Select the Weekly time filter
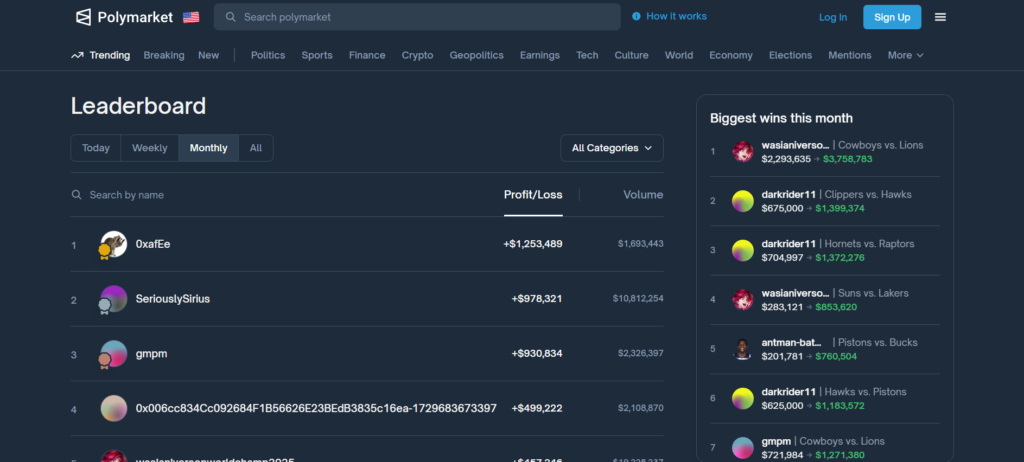 pos(150,148)
